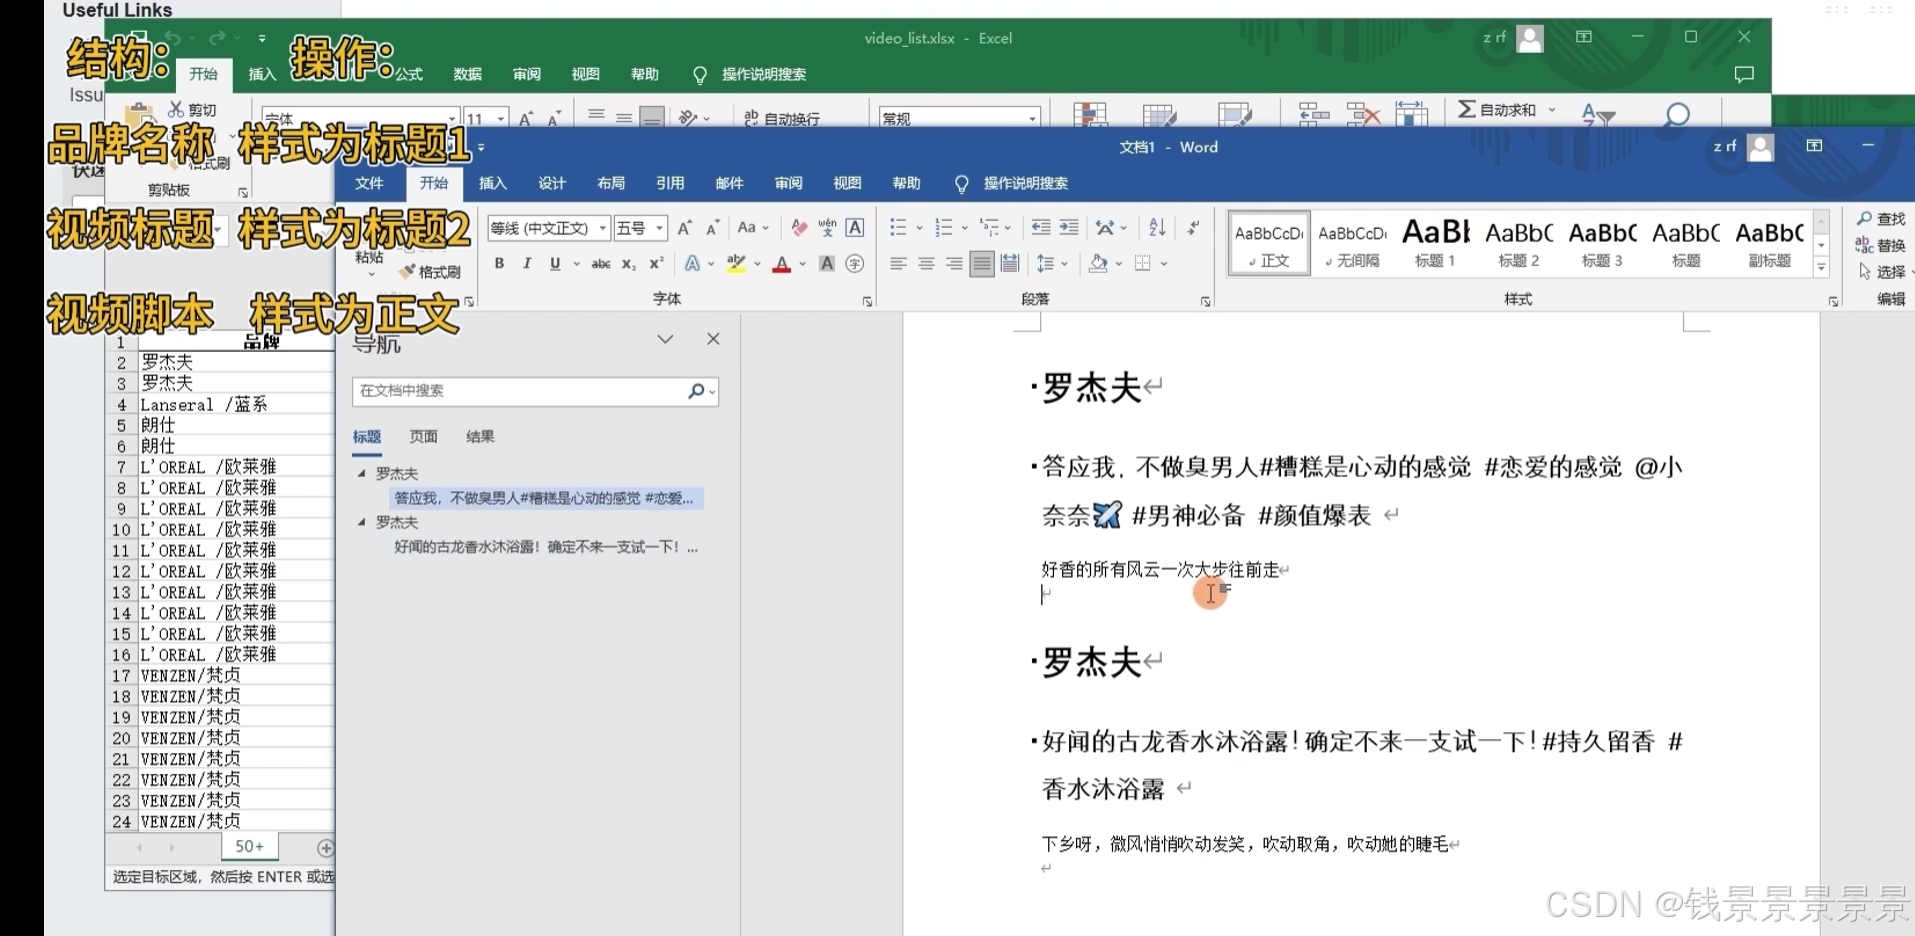Insert enclosed character icon
1915x936 pixels.
point(855,264)
